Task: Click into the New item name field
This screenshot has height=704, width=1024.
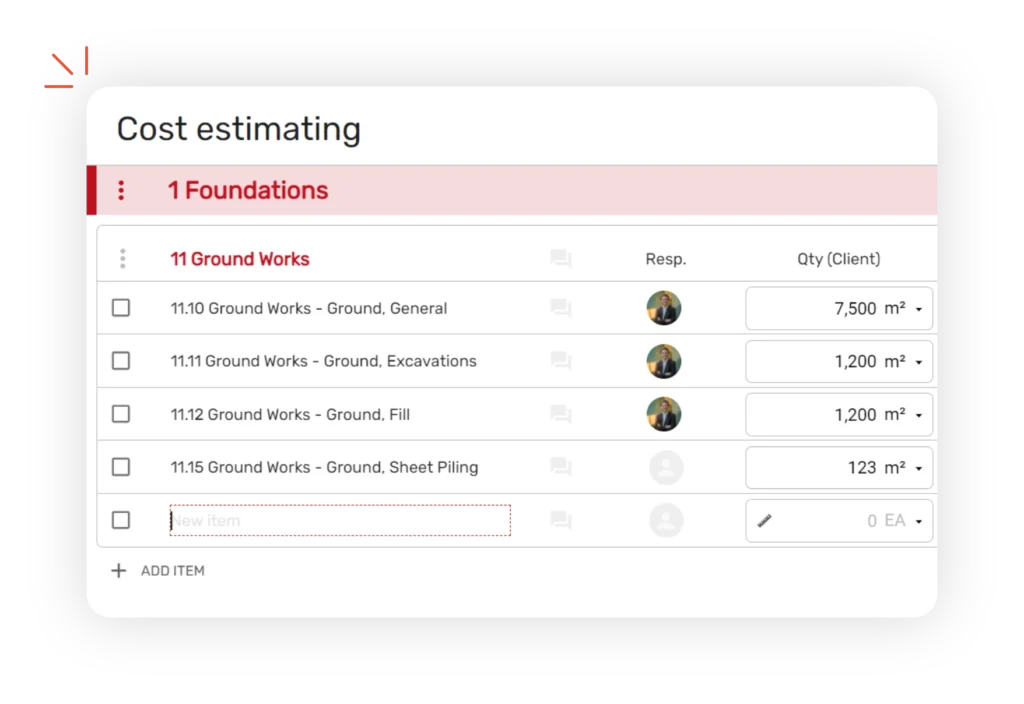Action: 340,520
